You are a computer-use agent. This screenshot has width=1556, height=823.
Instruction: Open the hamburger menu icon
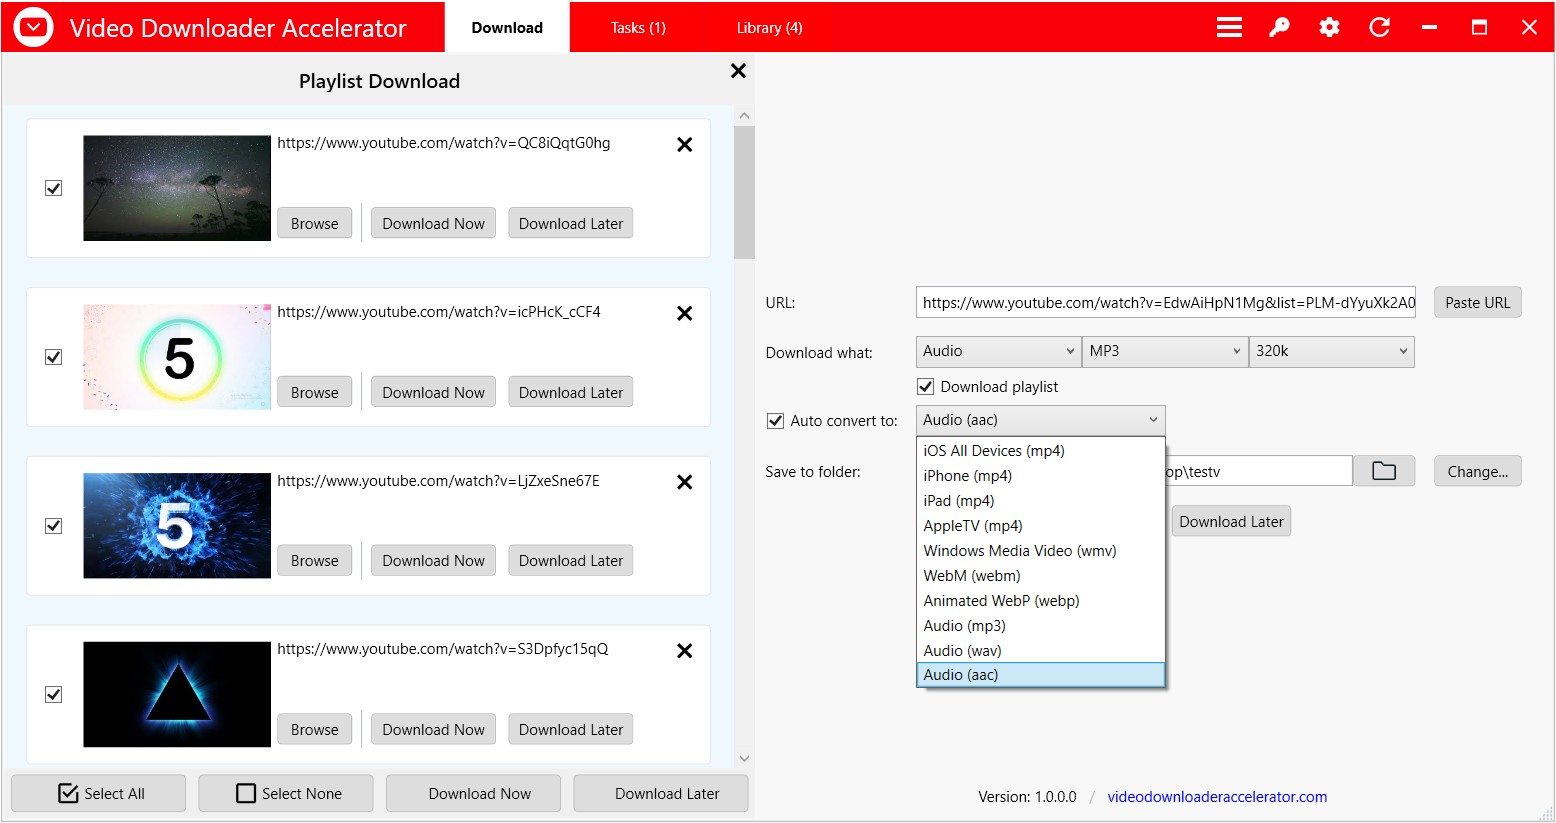click(1229, 27)
